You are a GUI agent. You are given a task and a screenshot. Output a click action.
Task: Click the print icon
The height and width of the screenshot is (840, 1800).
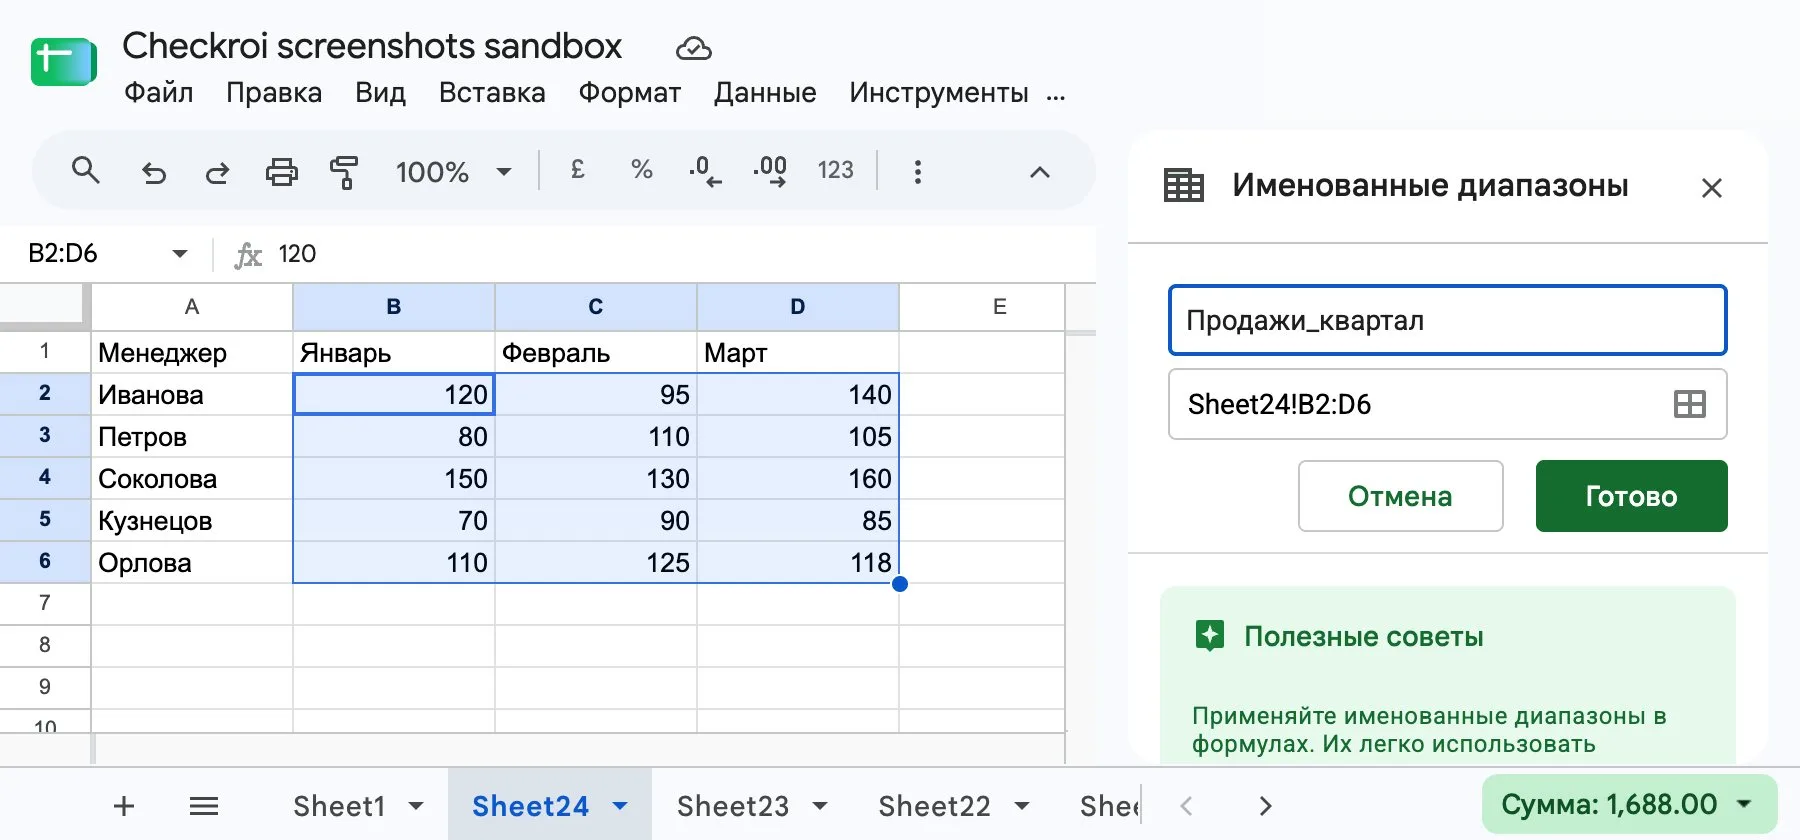[281, 172]
